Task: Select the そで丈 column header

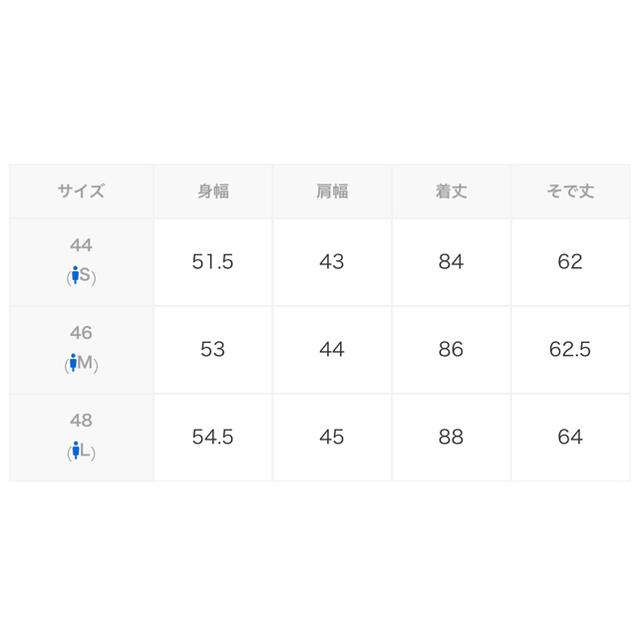Action: (571, 191)
